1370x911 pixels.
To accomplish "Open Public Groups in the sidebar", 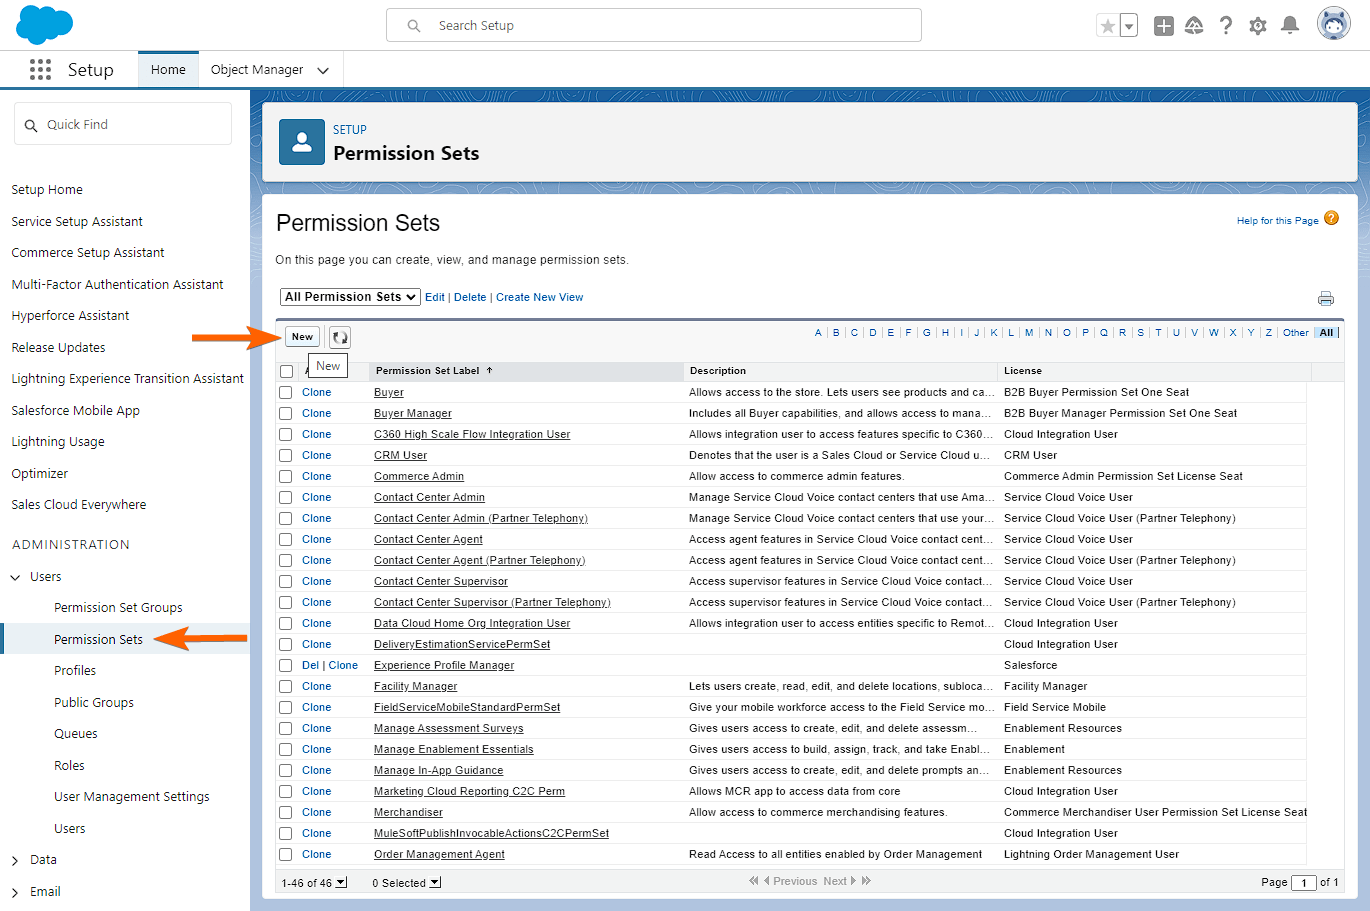I will point(94,703).
